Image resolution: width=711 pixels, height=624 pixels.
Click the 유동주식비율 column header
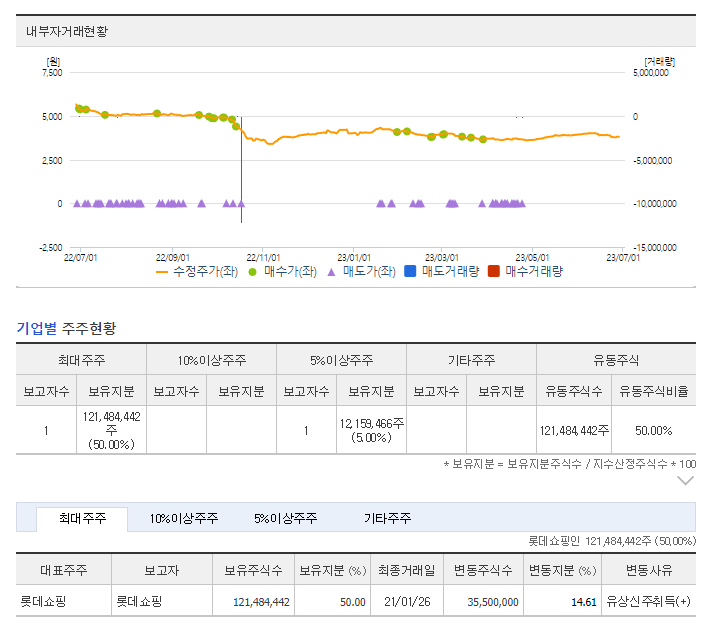pyautogui.click(x=653, y=391)
